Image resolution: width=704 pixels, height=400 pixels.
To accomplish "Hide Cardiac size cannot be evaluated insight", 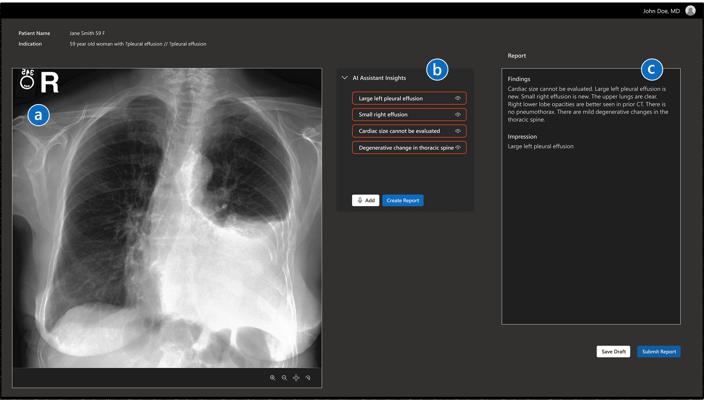I will click(458, 131).
